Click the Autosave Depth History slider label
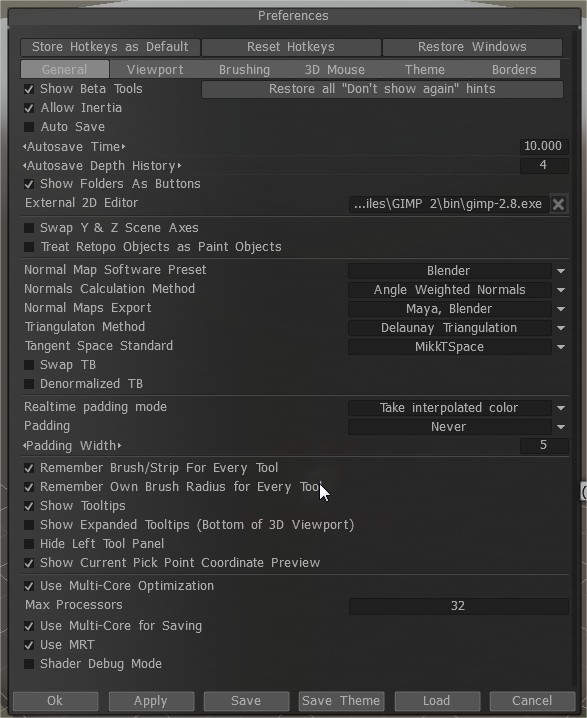The image size is (587, 718). point(102,166)
